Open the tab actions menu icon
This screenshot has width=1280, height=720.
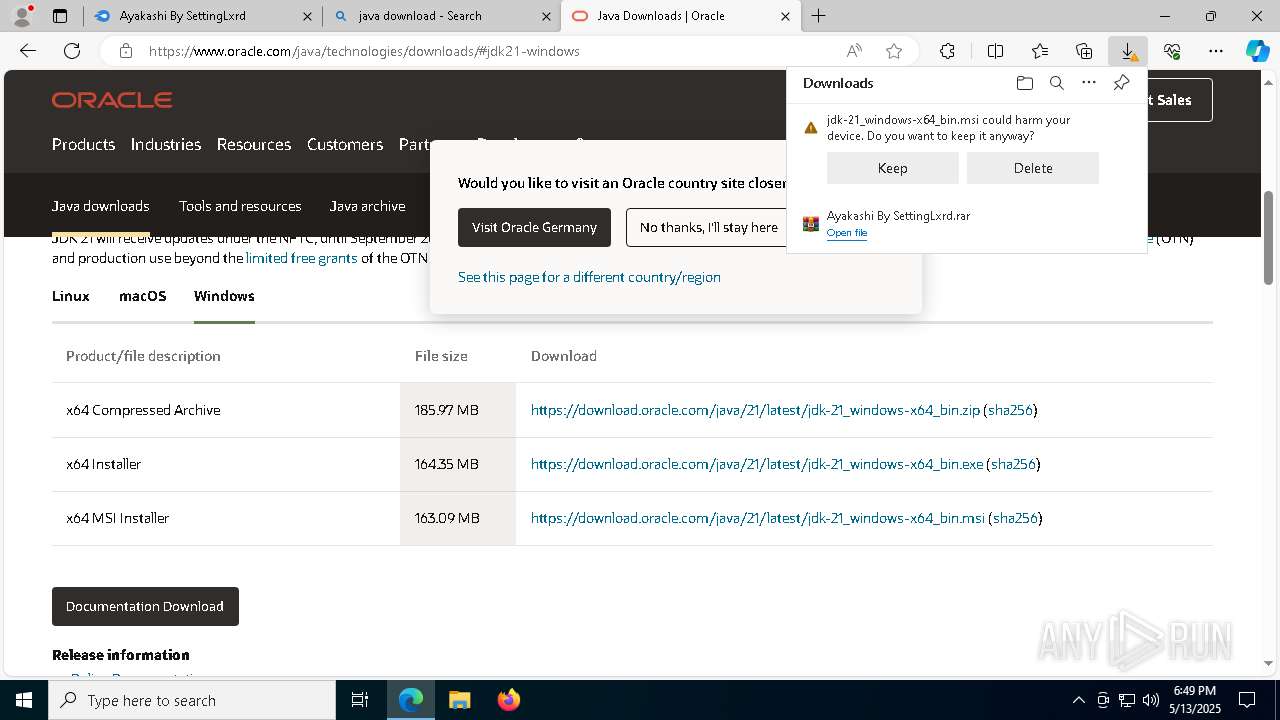[60, 16]
